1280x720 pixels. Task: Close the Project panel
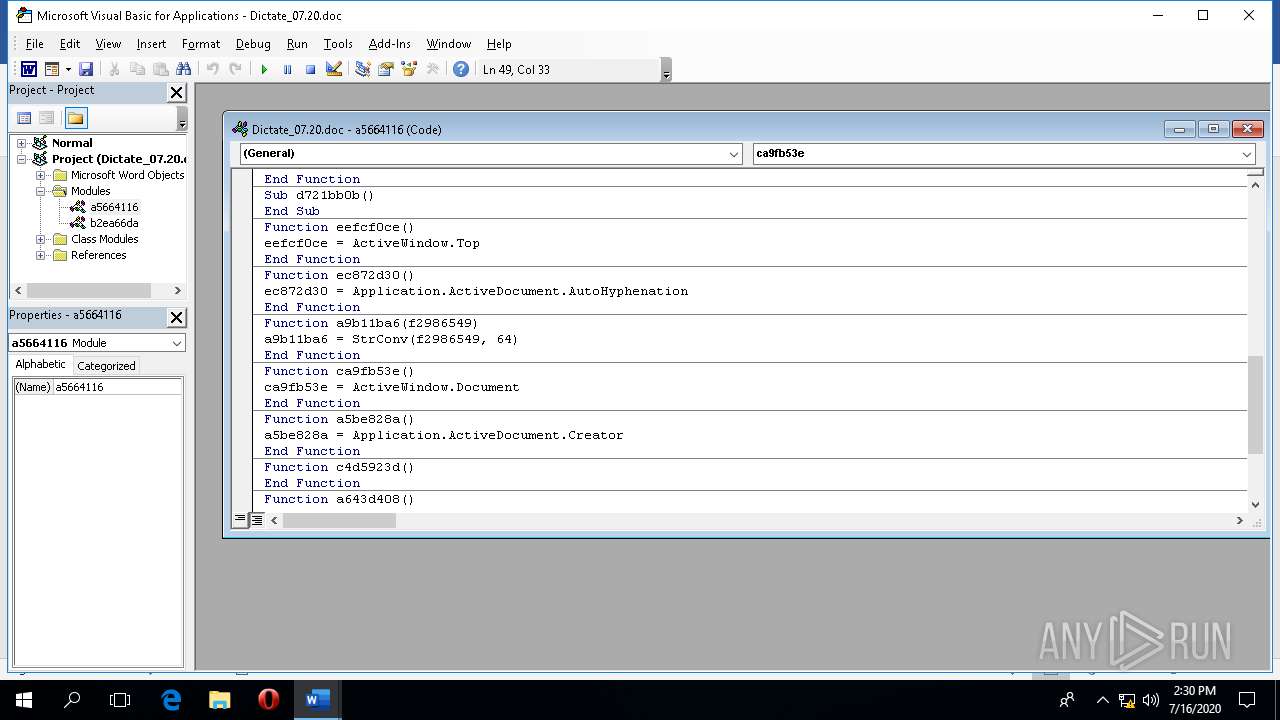pyautogui.click(x=176, y=92)
